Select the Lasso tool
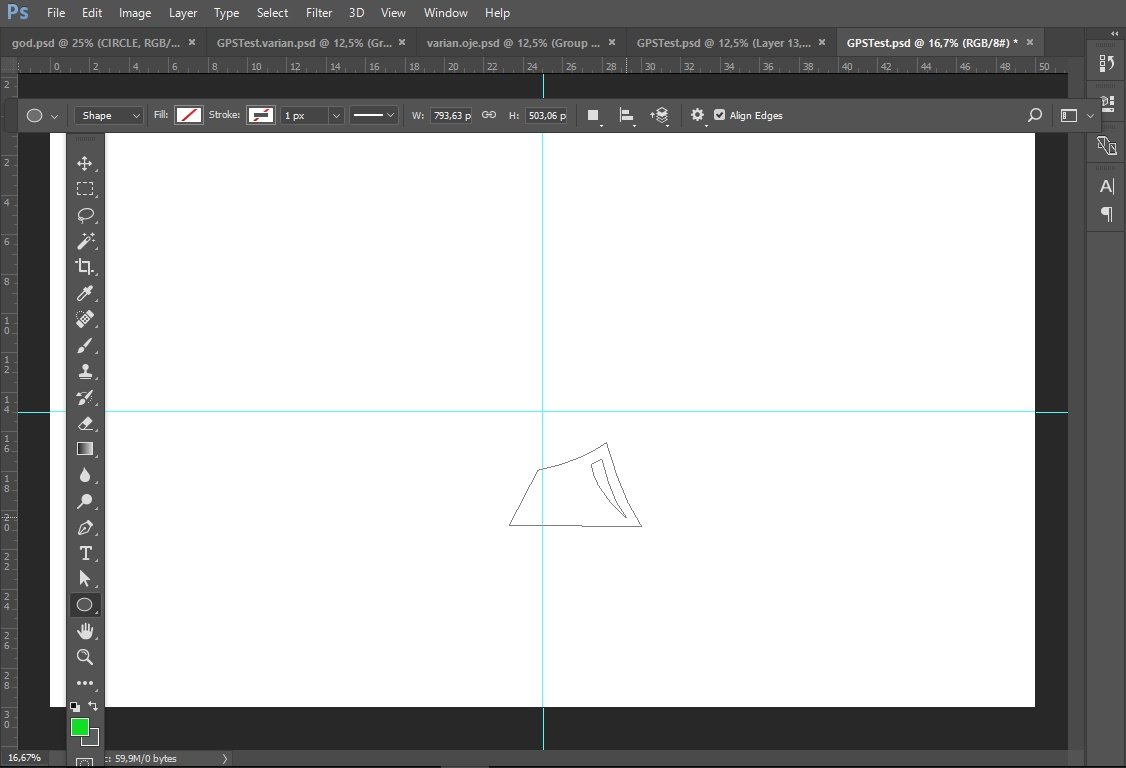 85,215
